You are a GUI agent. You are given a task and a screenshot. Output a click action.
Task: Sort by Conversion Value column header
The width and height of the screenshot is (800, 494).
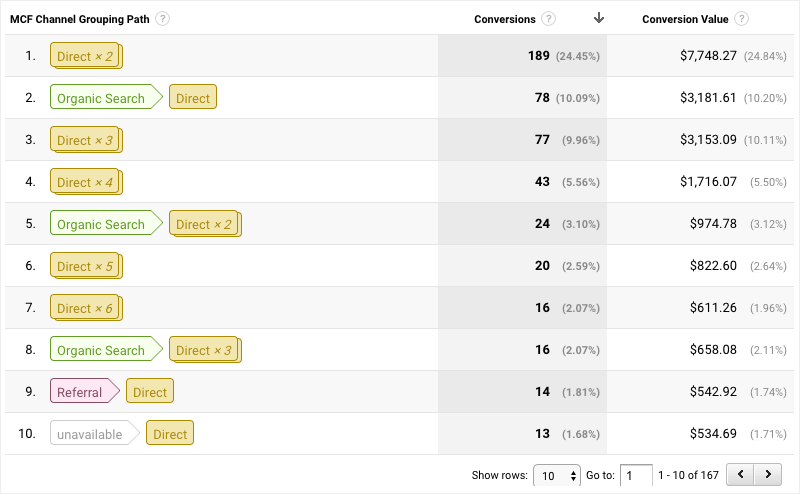pyautogui.click(x=686, y=19)
